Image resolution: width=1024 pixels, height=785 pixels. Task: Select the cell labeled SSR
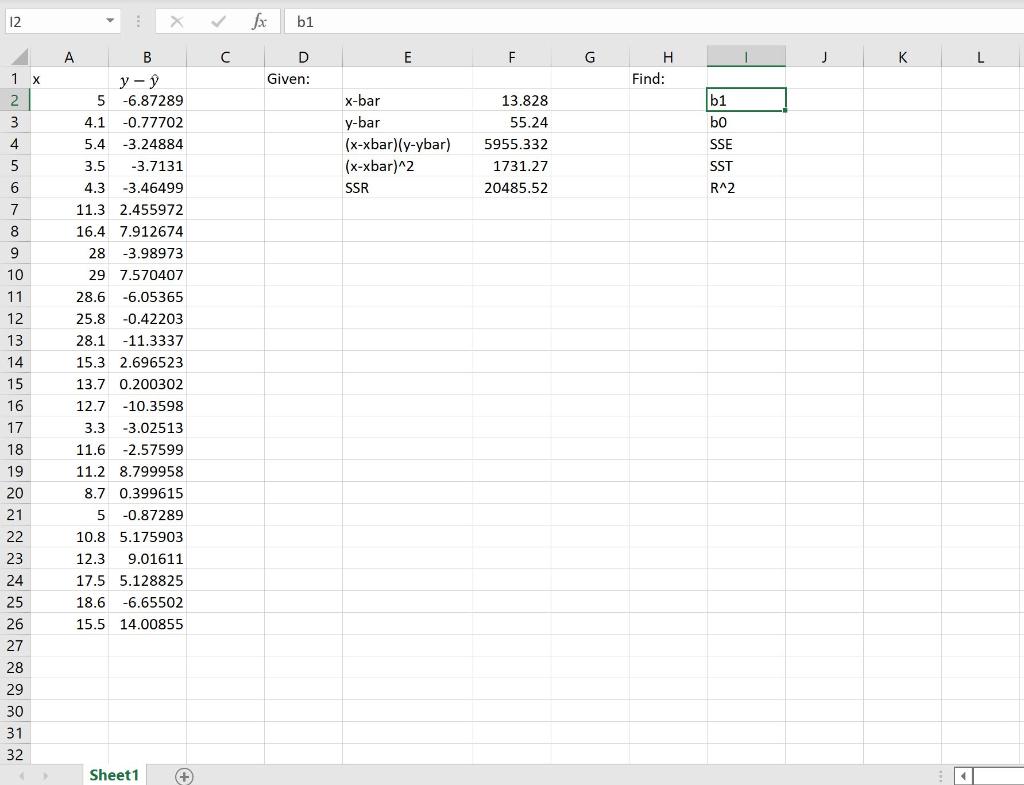click(x=408, y=187)
